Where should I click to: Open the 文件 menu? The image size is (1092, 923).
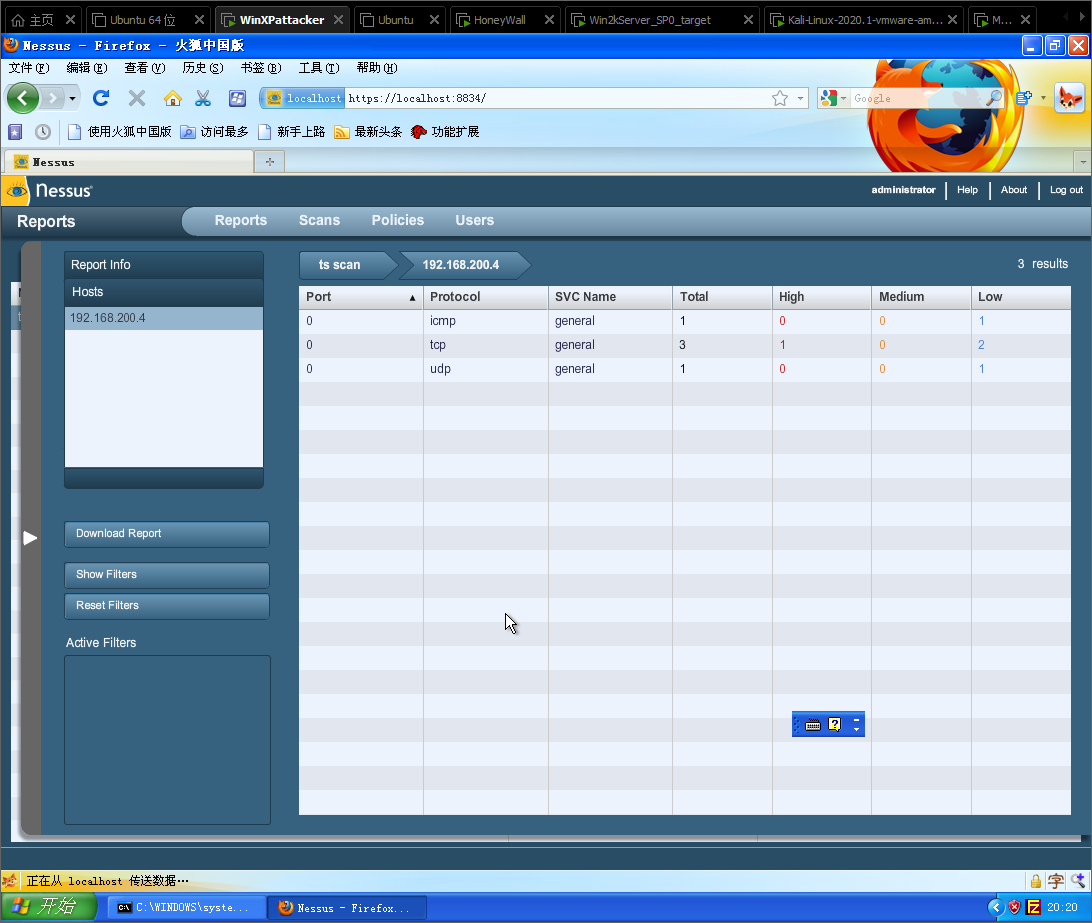pos(29,68)
